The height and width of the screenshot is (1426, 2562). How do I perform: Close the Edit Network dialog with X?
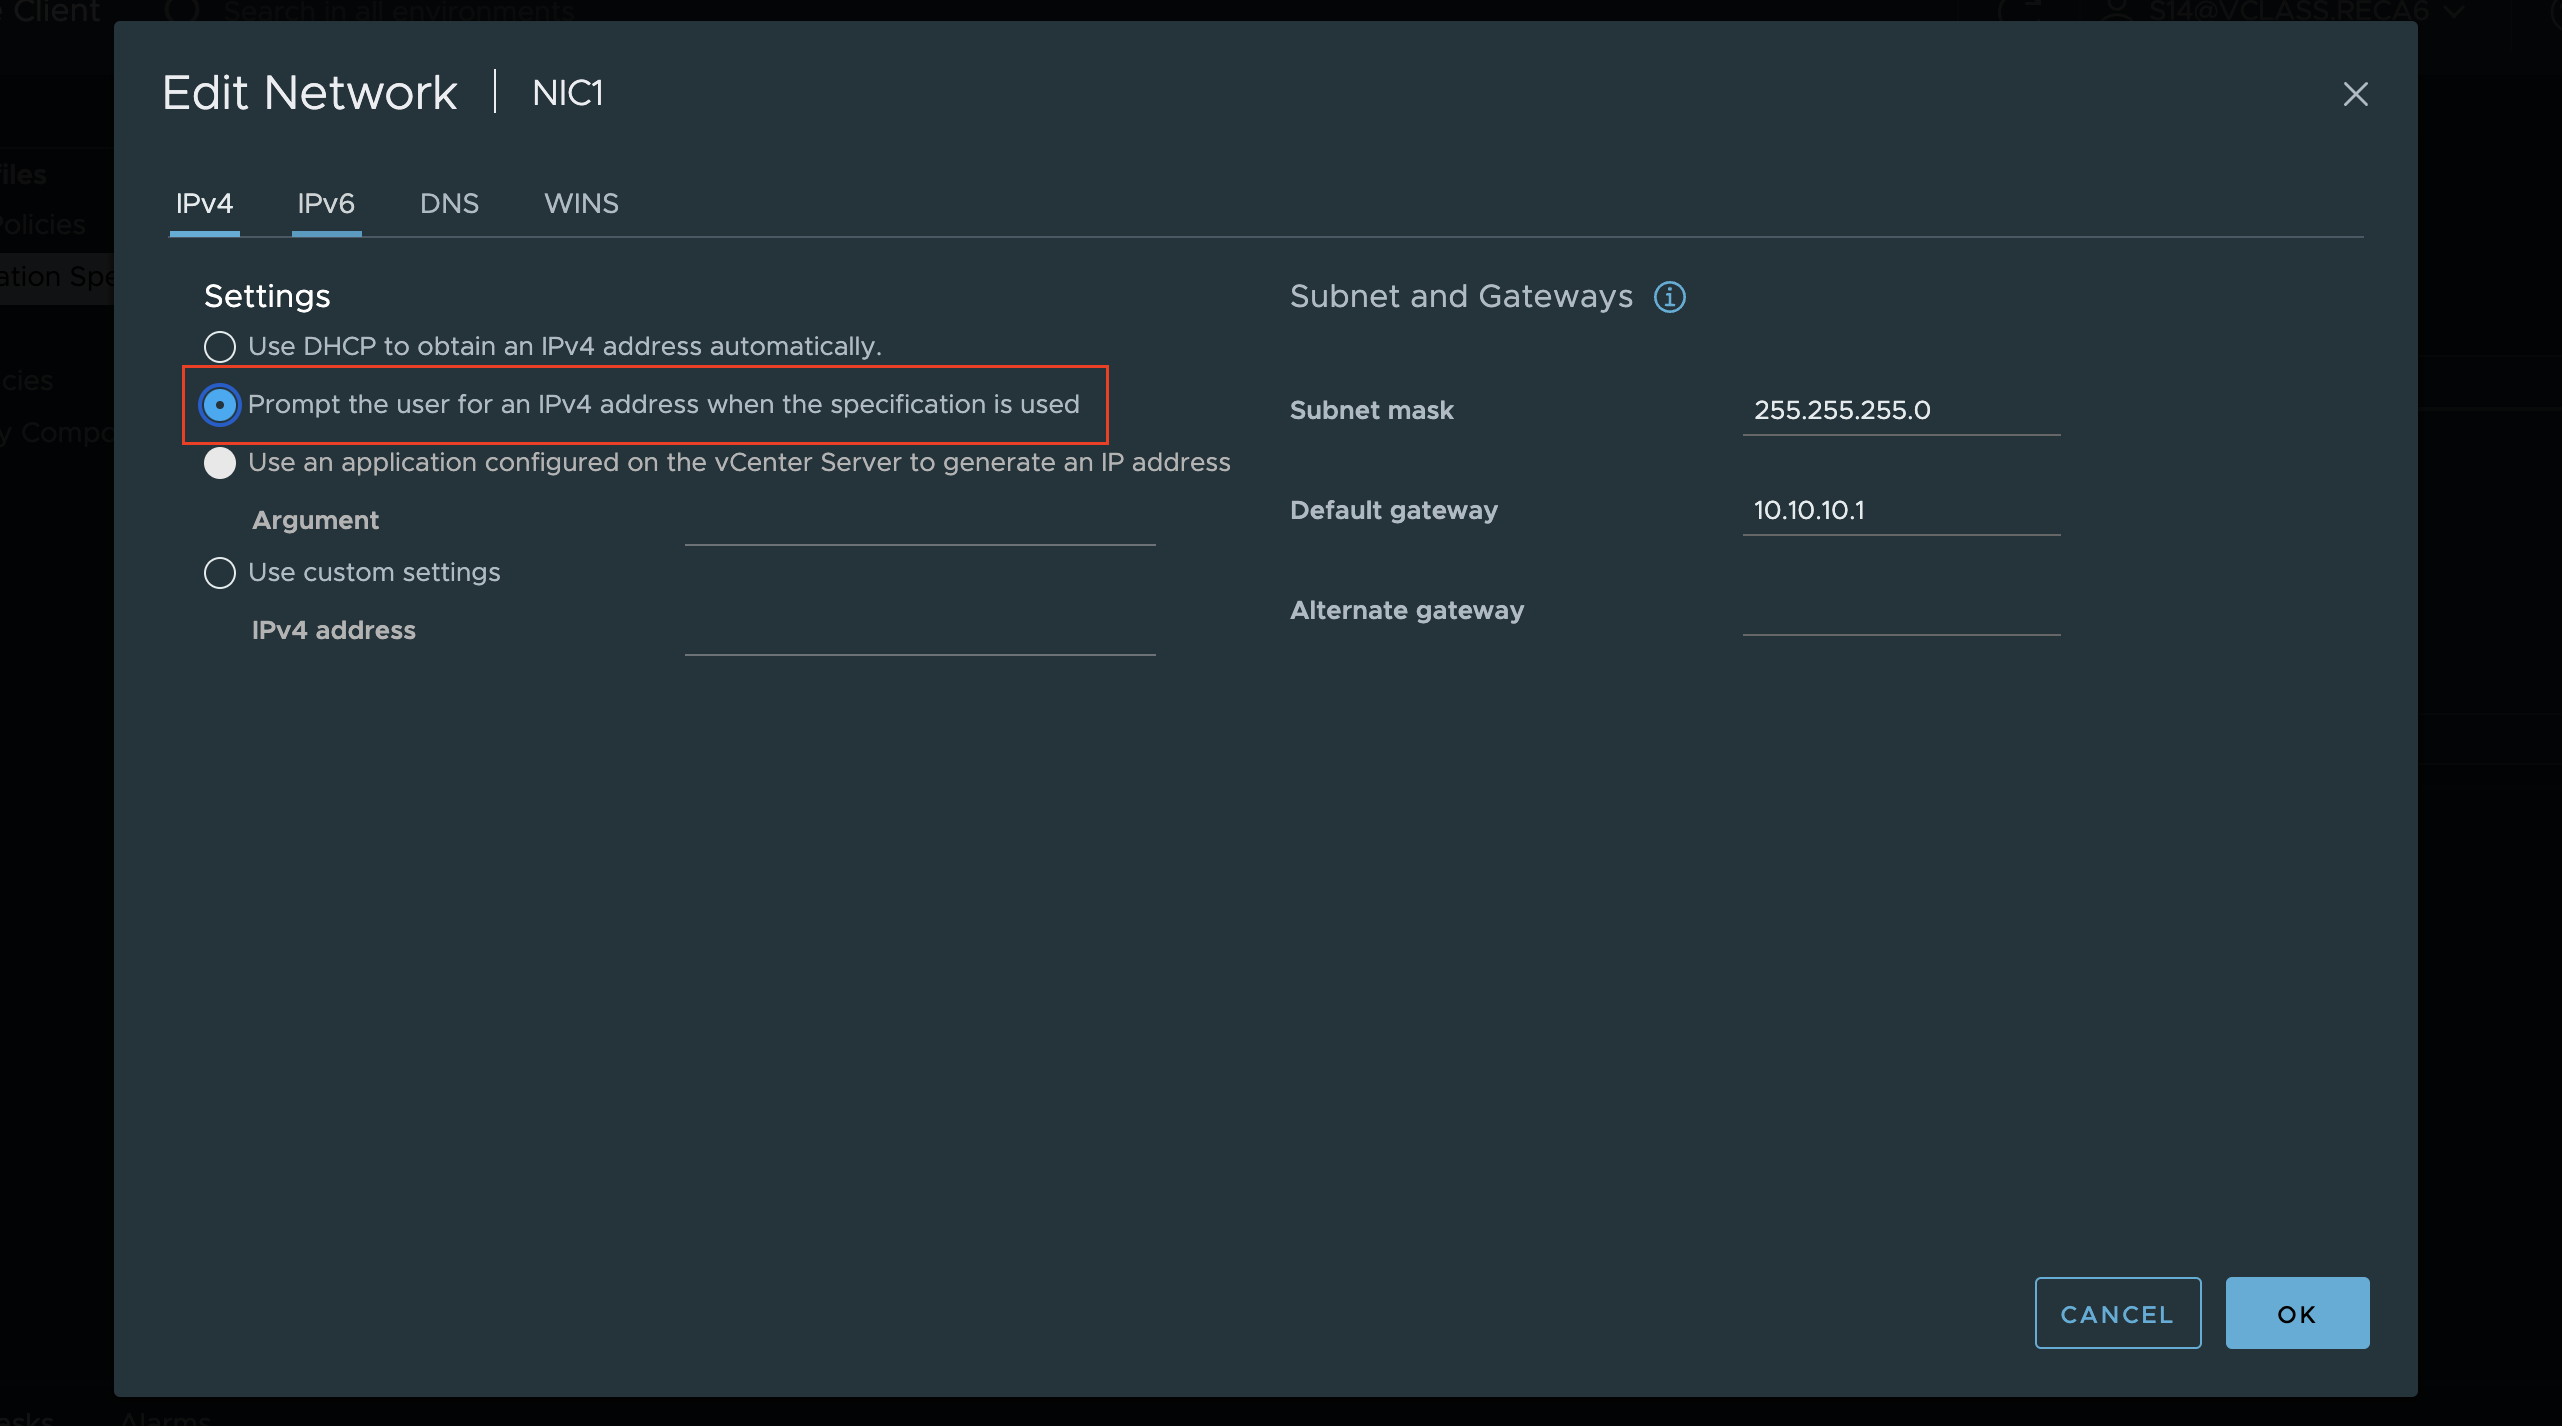(2355, 94)
